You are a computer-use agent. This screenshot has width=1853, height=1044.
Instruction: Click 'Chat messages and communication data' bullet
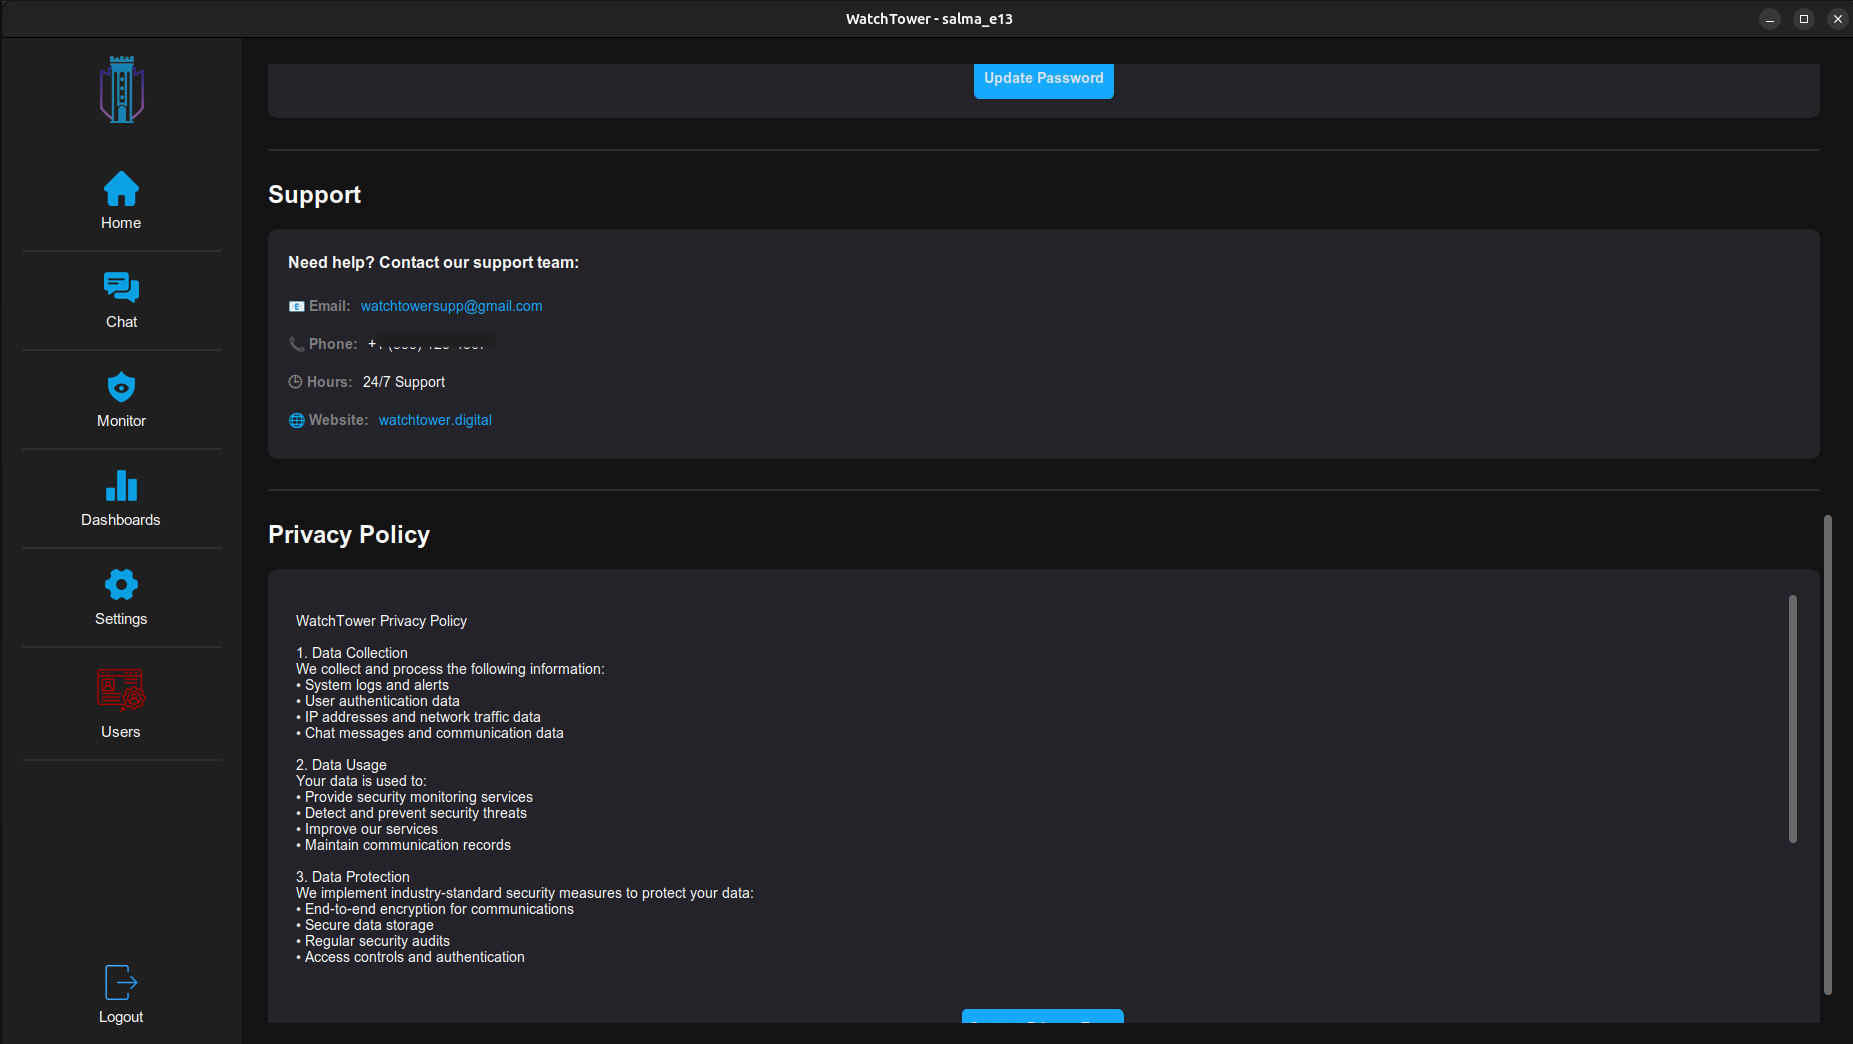coord(430,733)
